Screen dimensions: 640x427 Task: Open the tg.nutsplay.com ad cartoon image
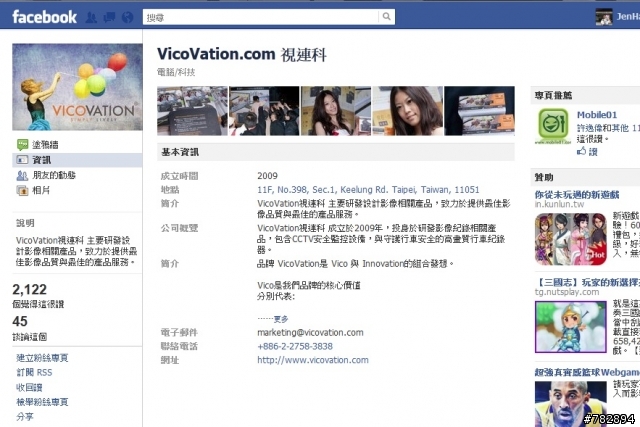coord(571,327)
